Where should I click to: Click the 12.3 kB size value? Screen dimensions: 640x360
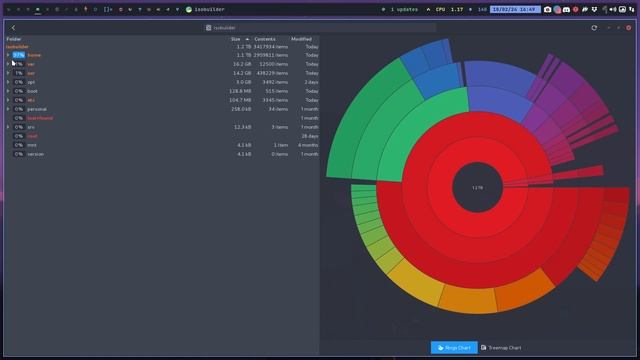coord(242,127)
